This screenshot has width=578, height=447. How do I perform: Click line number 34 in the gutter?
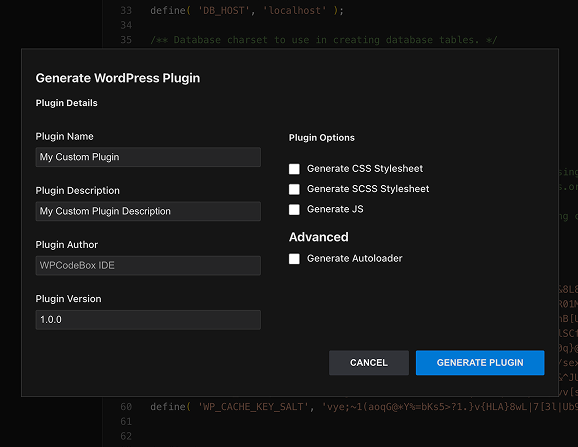point(126,25)
